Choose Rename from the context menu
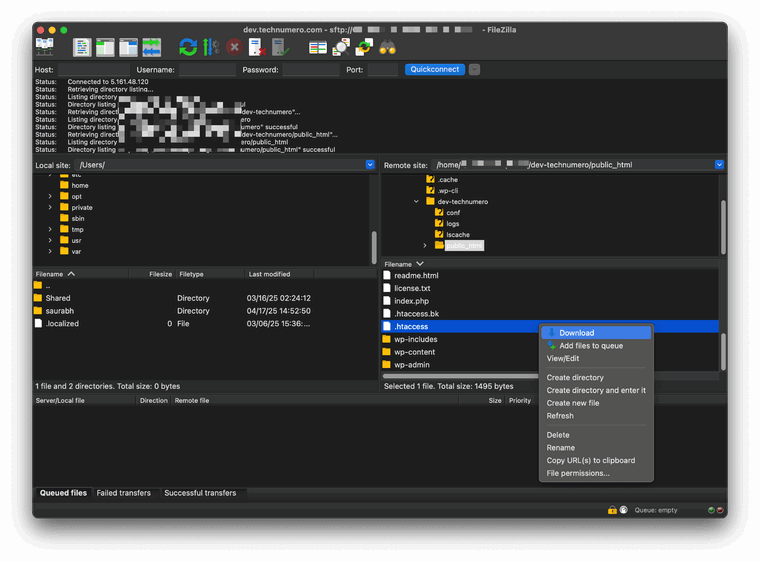This screenshot has height=561, width=760. point(596,448)
